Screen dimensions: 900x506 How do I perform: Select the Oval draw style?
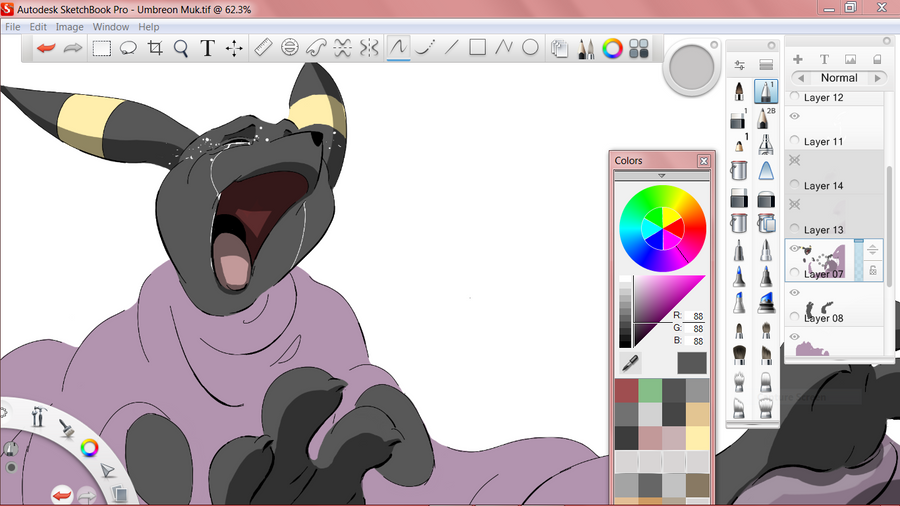tap(530, 47)
